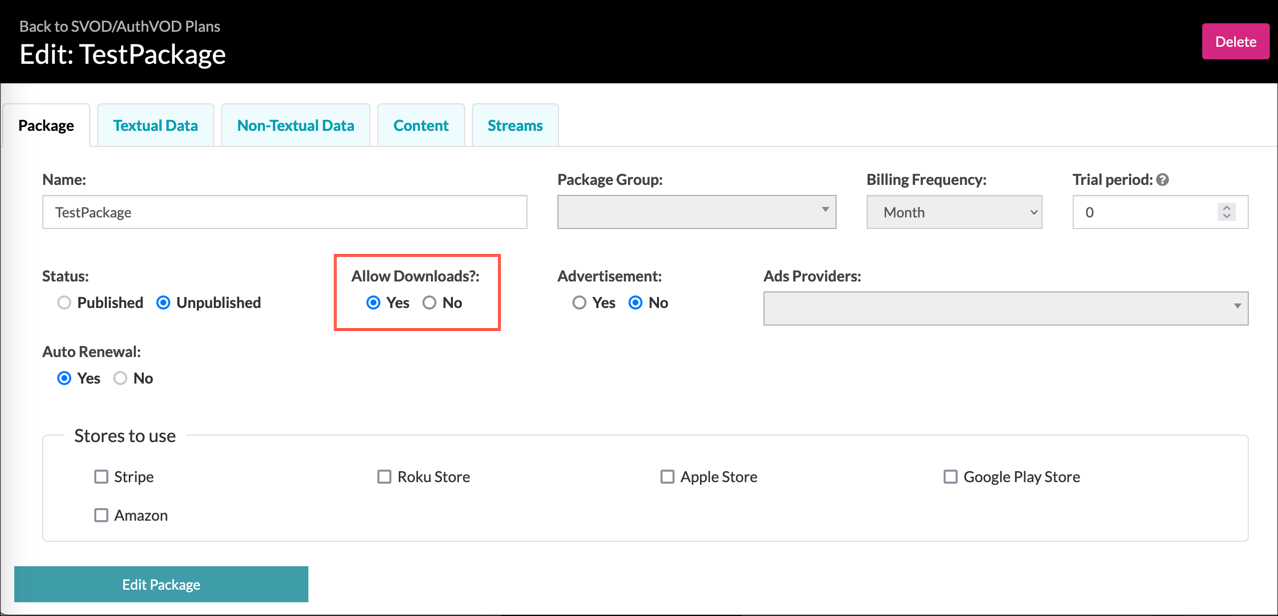Screen dimensions: 1278x616
Task: Open the Package Group dropdown
Action: 696,212
